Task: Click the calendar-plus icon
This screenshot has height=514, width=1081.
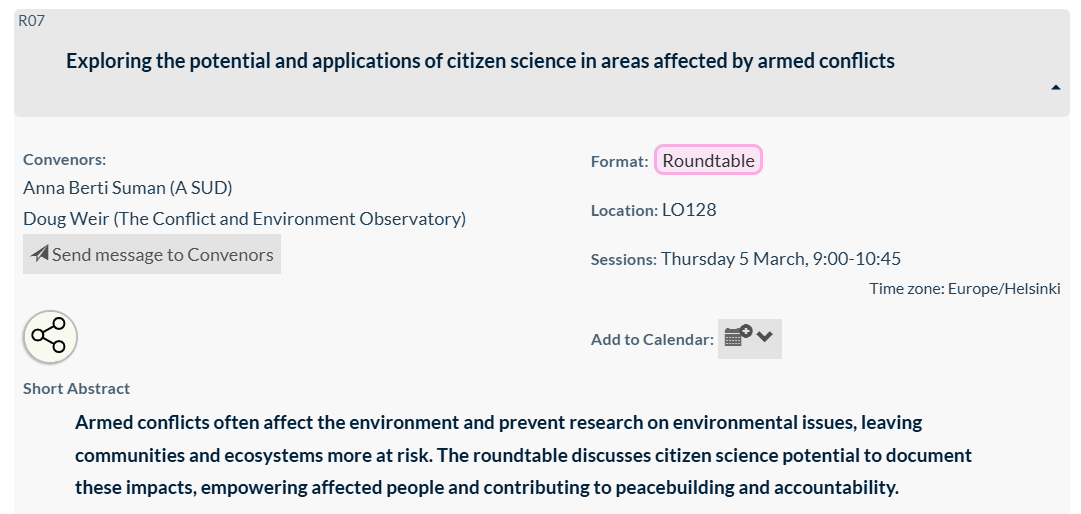Action: [x=738, y=337]
